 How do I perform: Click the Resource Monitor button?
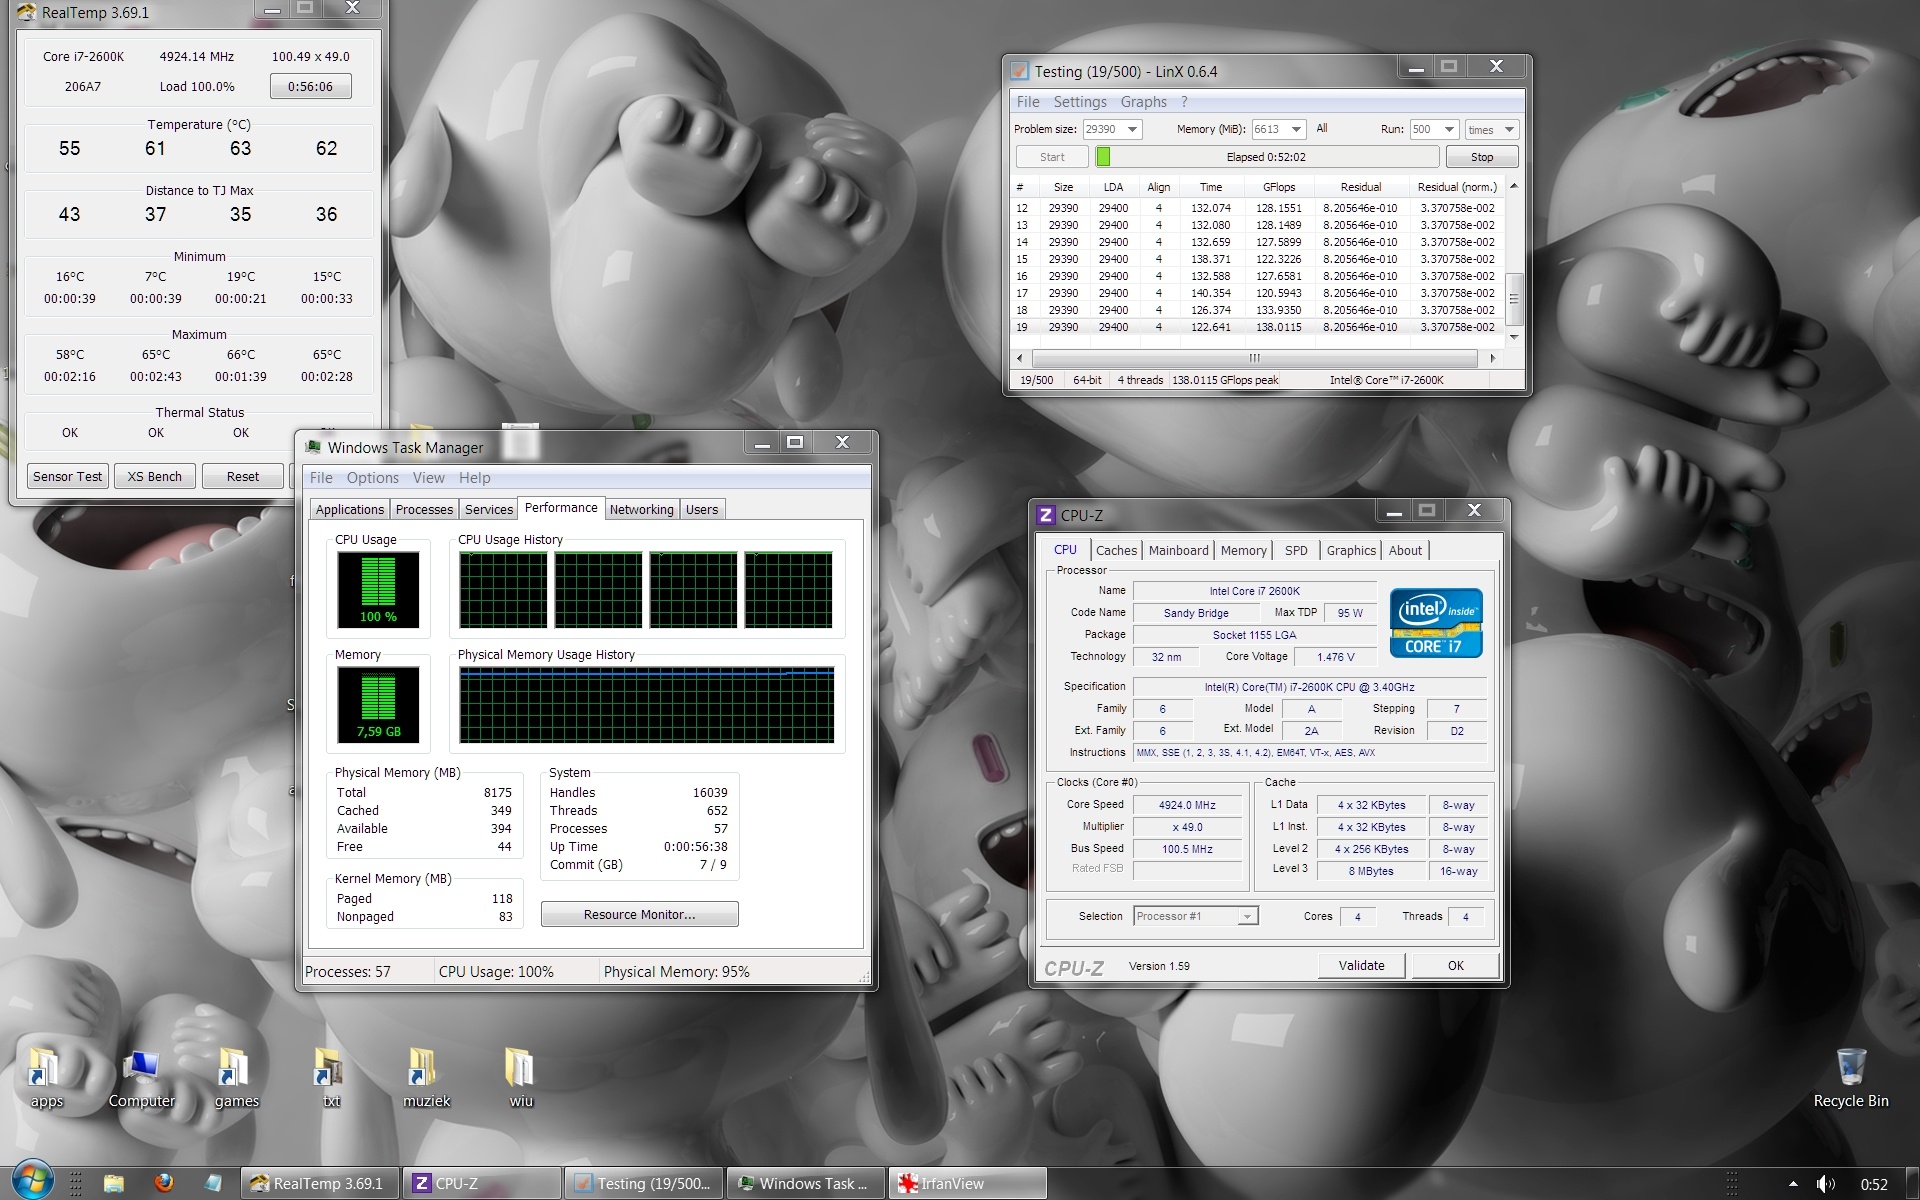(639, 914)
